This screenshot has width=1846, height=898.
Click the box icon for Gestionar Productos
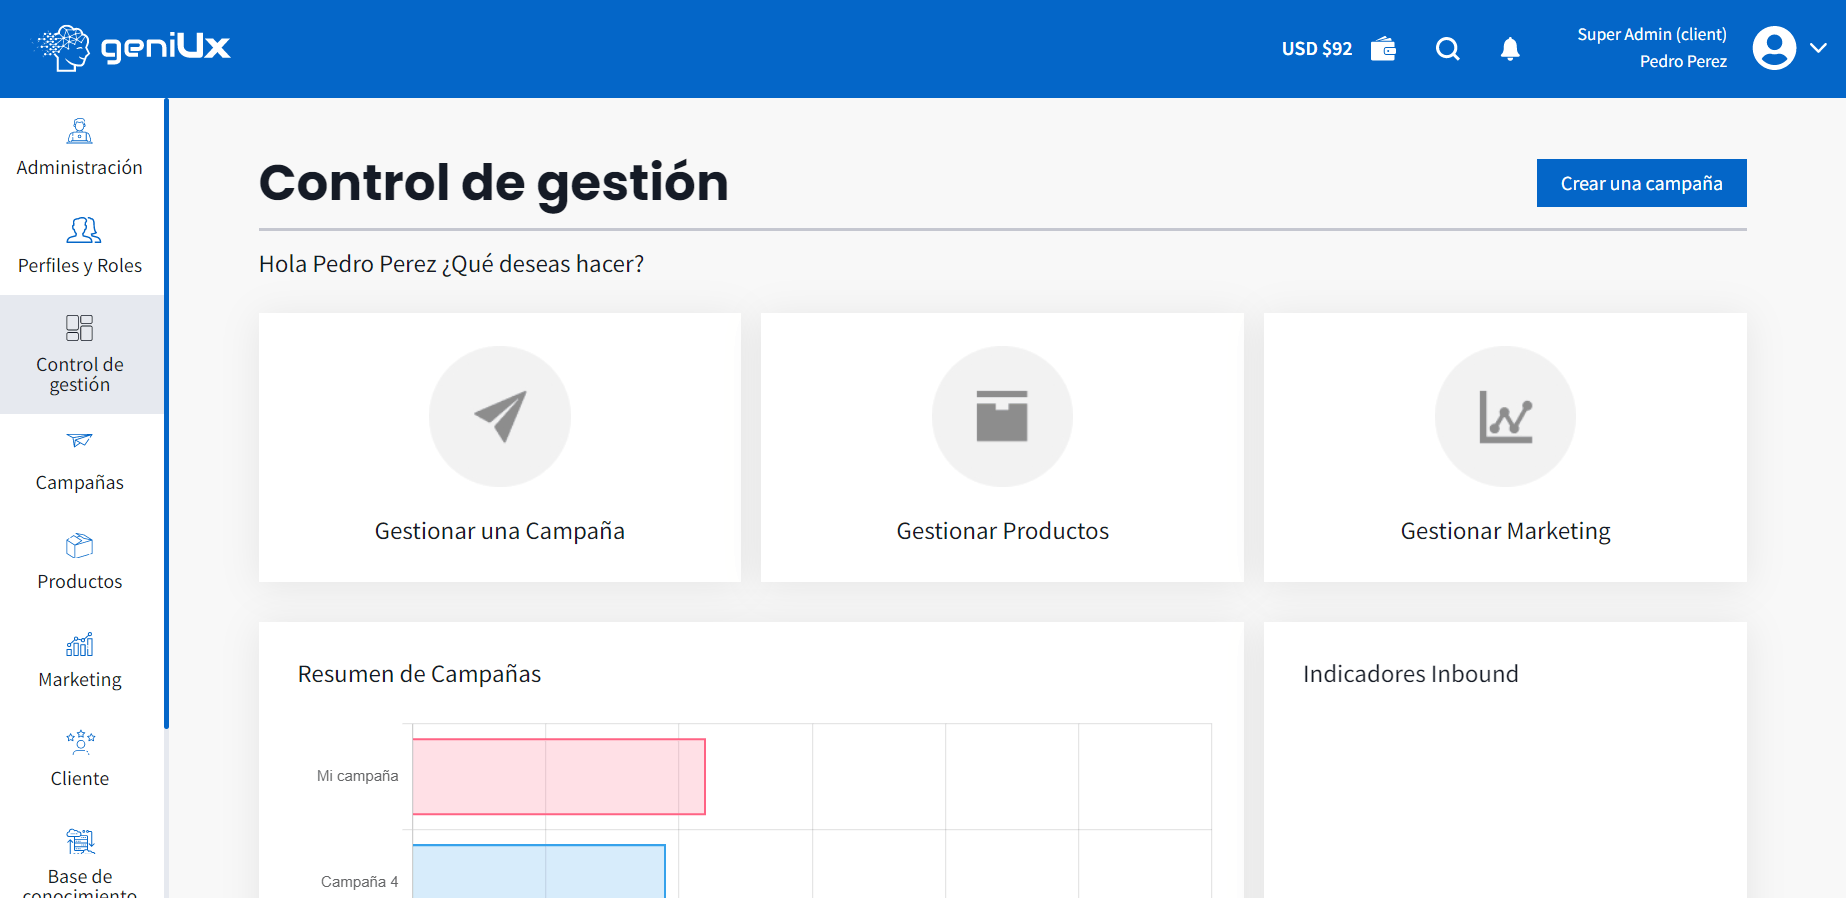(x=1002, y=416)
